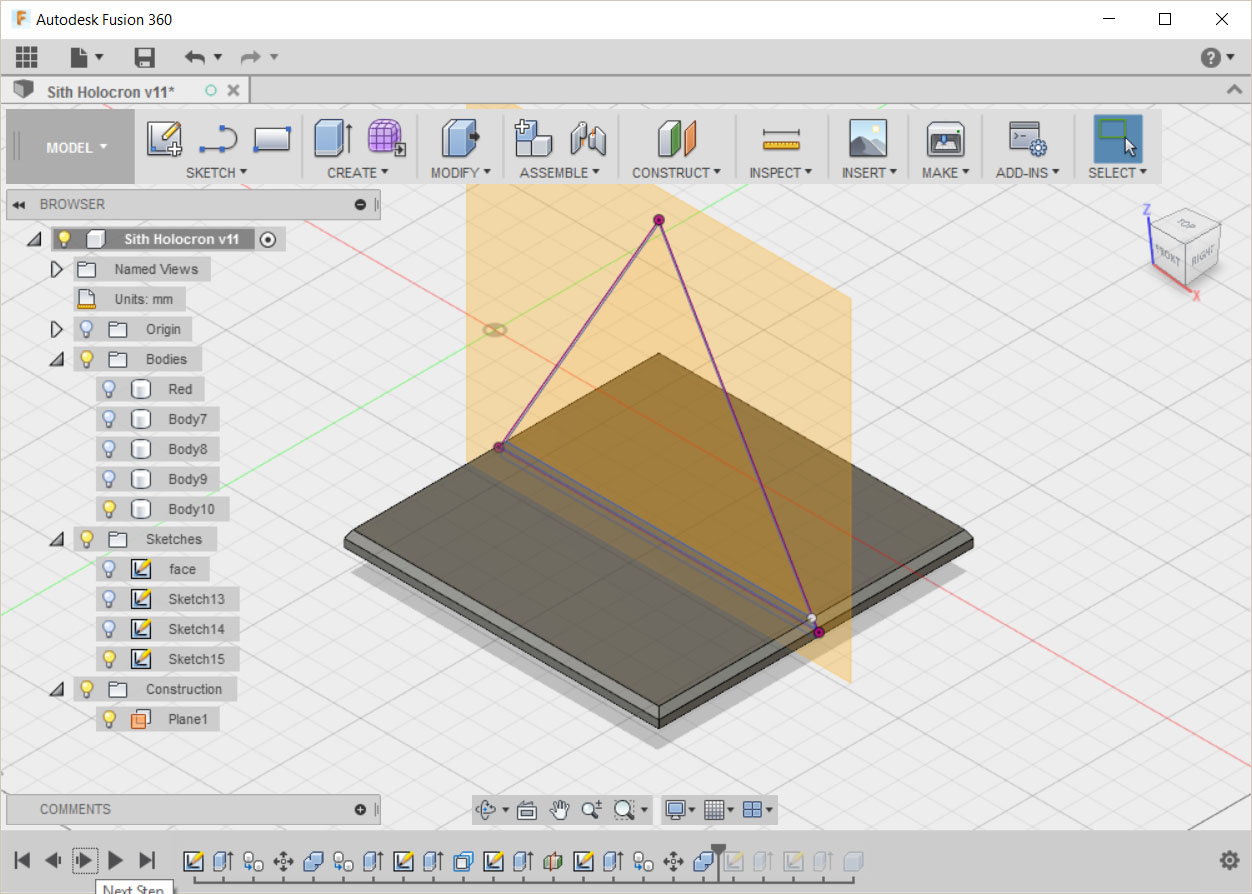Close the Sith Holocron v11 tab
The height and width of the screenshot is (894, 1252).
pos(234,90)
